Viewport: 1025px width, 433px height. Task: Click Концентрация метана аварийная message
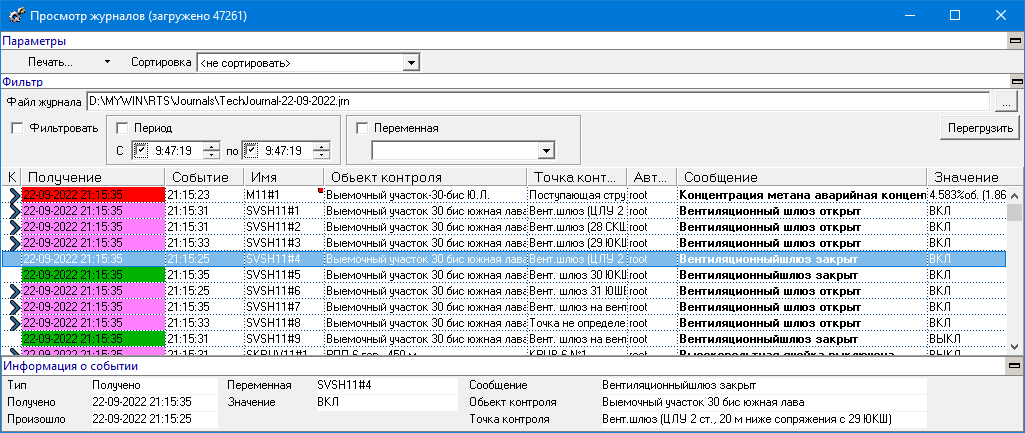(802, 194)
